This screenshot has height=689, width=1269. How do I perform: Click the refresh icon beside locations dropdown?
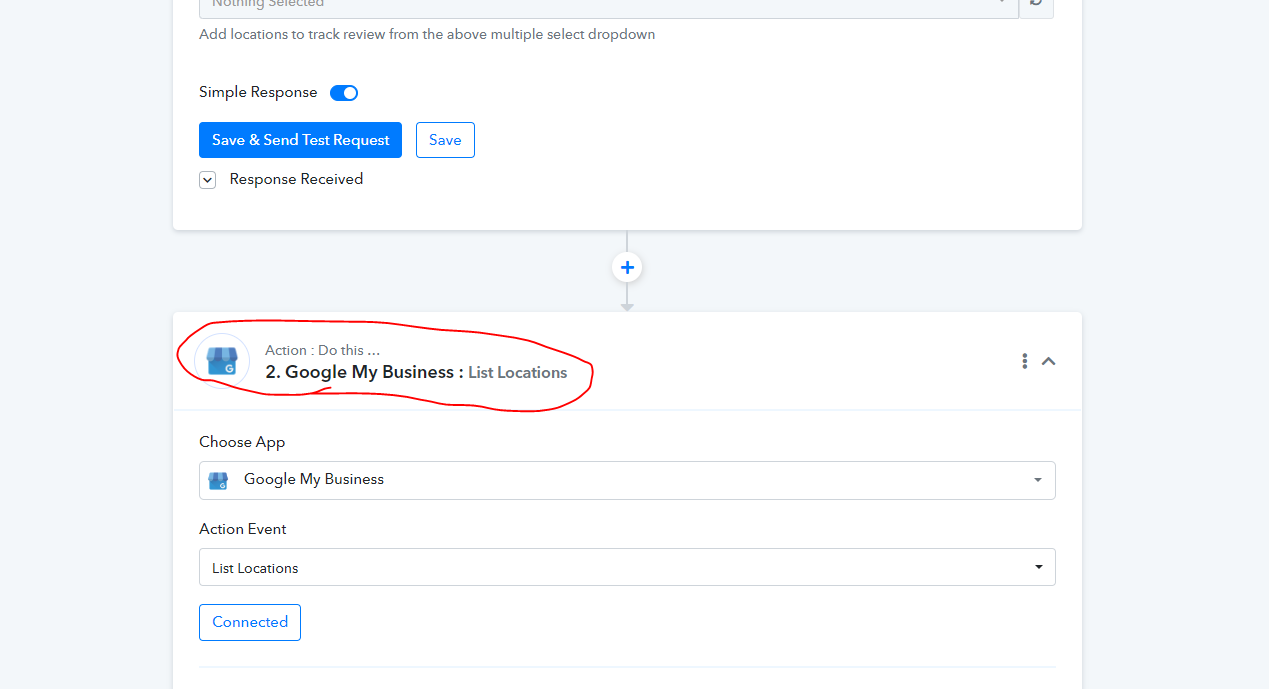[x=1036, y=4]
